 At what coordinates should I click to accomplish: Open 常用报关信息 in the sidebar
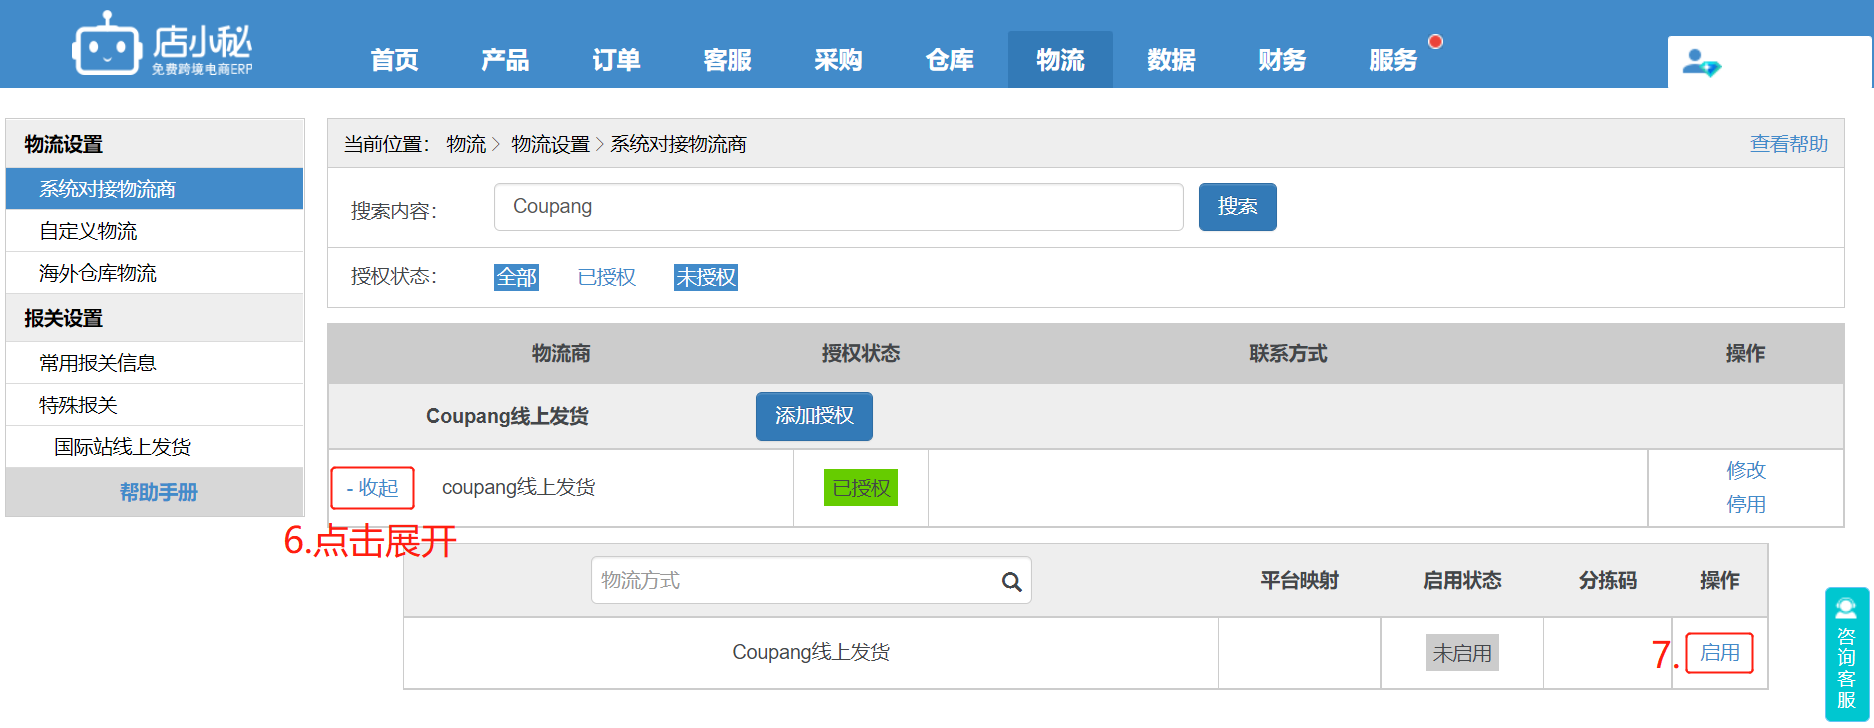click(155, 363)
